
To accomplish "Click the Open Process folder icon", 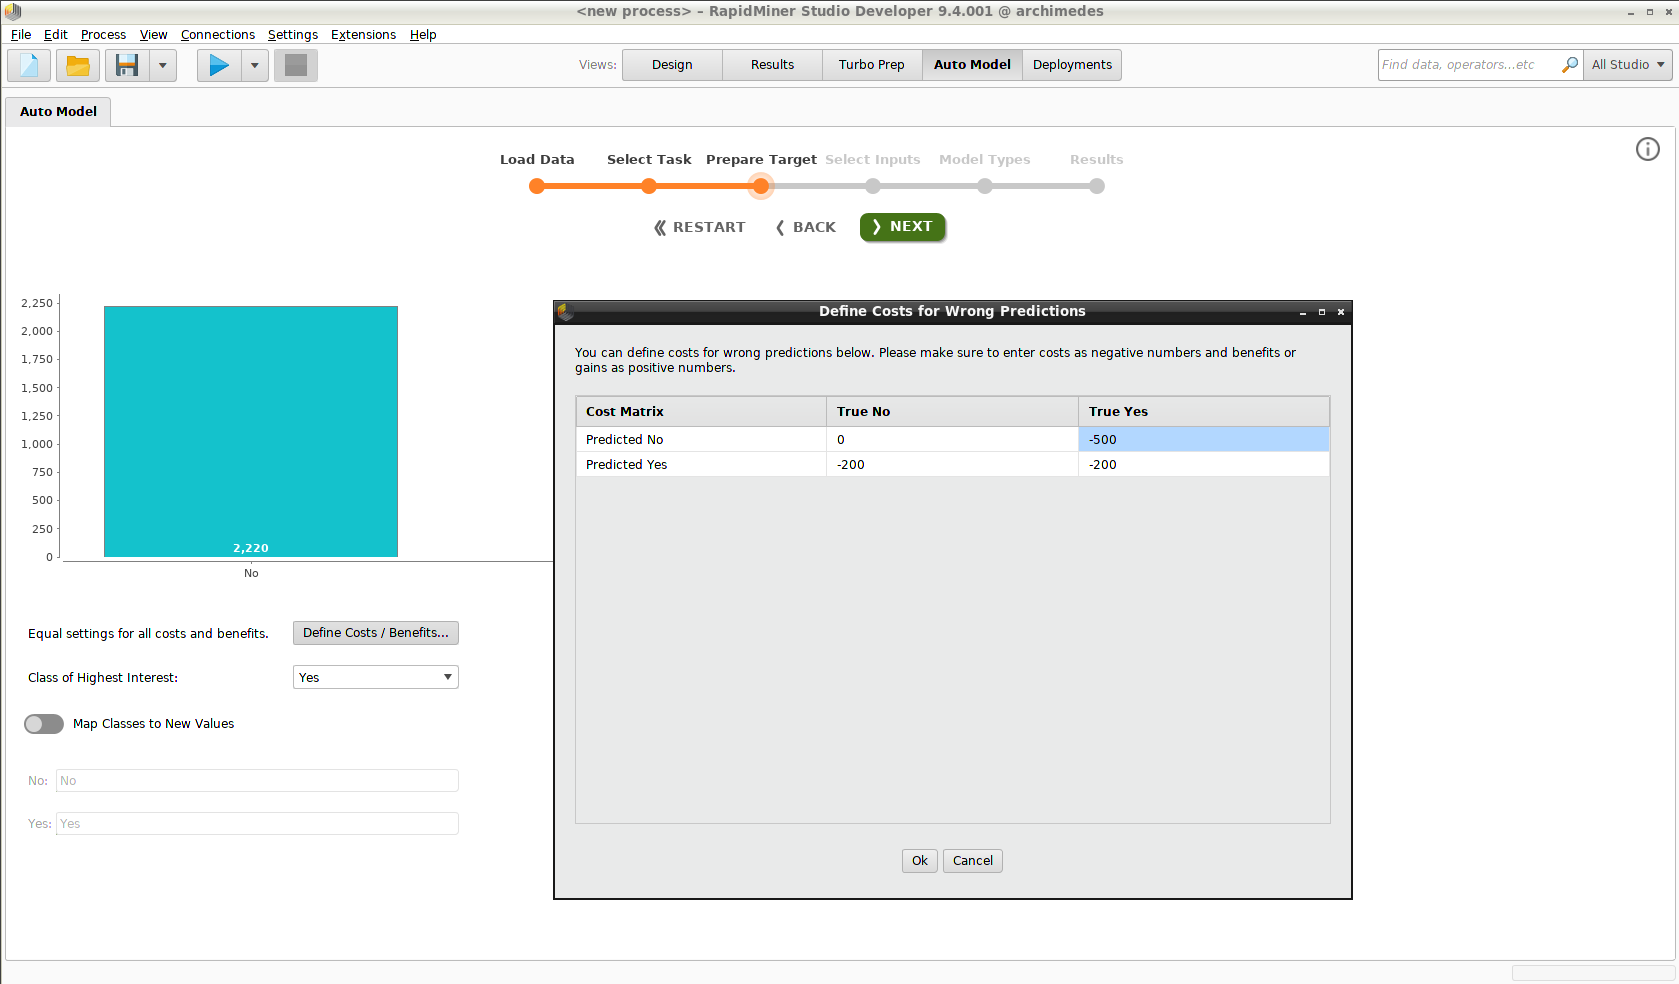I will tap(78, 66).
